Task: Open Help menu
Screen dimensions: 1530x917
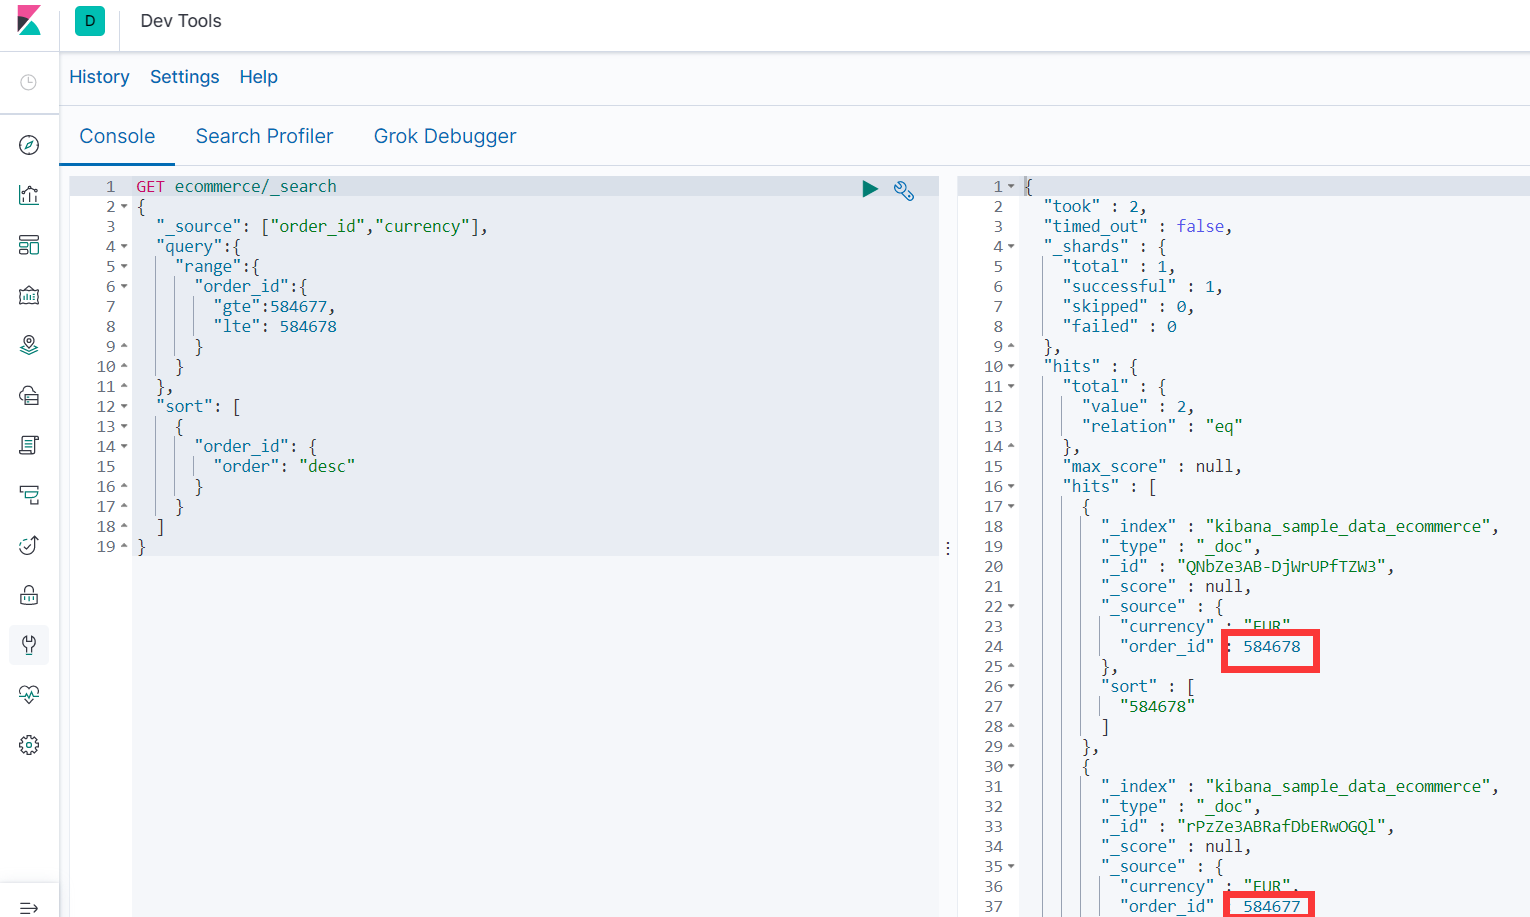Action: 258,77
